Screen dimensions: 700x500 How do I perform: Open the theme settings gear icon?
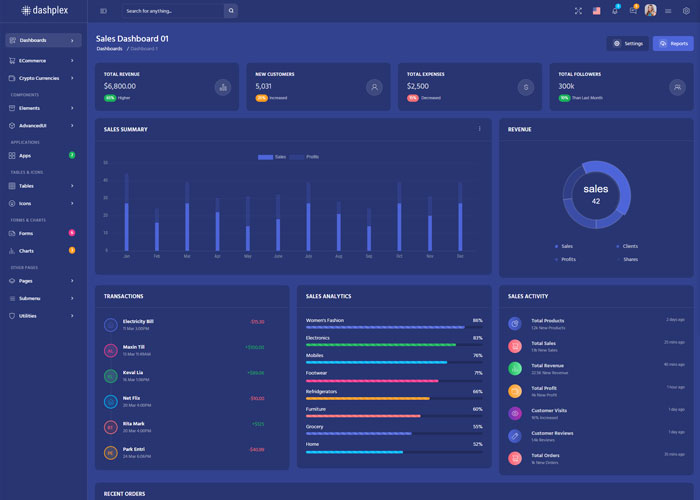(686, 11)
